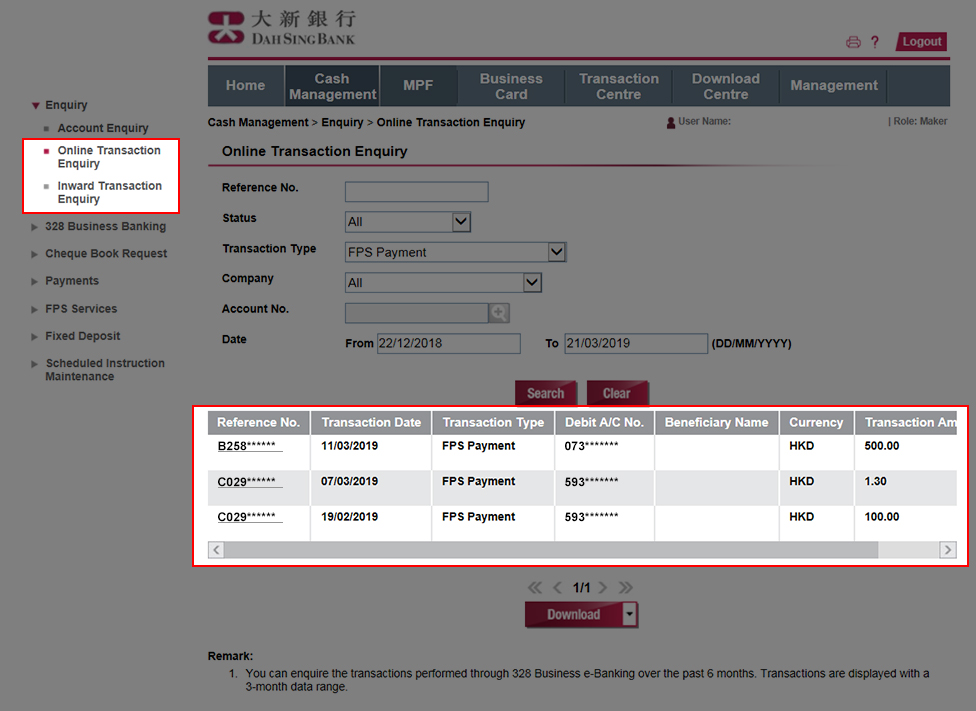Open the Management tab
This screenshot has height=711, width=976.
(833, 86)
